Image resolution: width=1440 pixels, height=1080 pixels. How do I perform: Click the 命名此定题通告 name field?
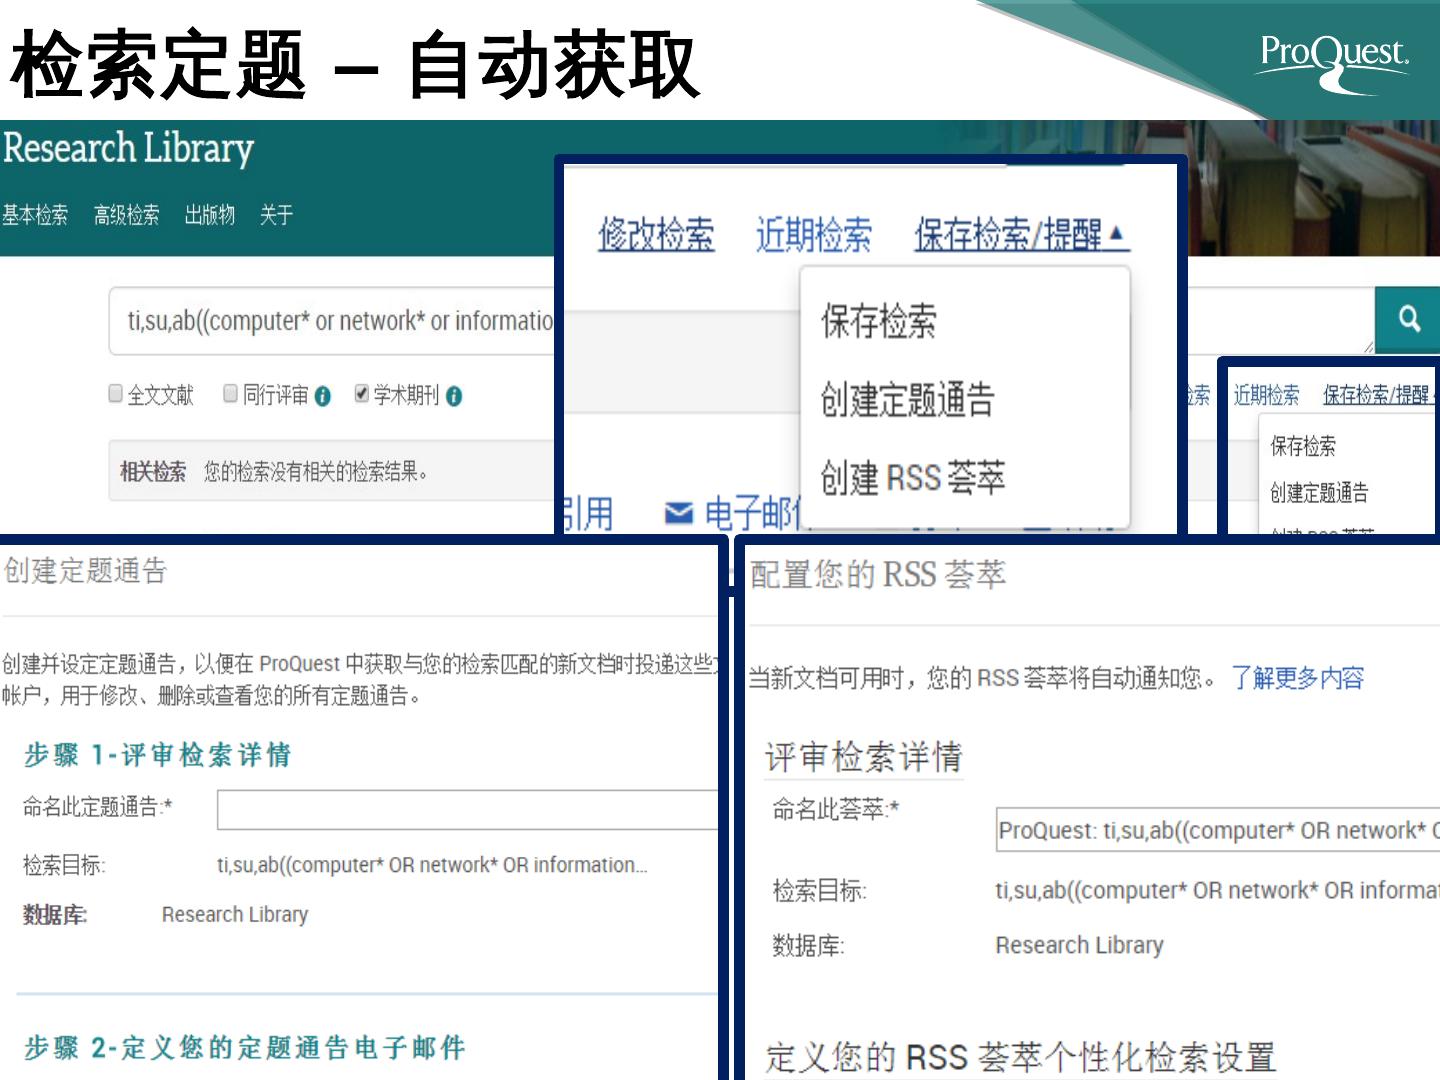[467, 809]
